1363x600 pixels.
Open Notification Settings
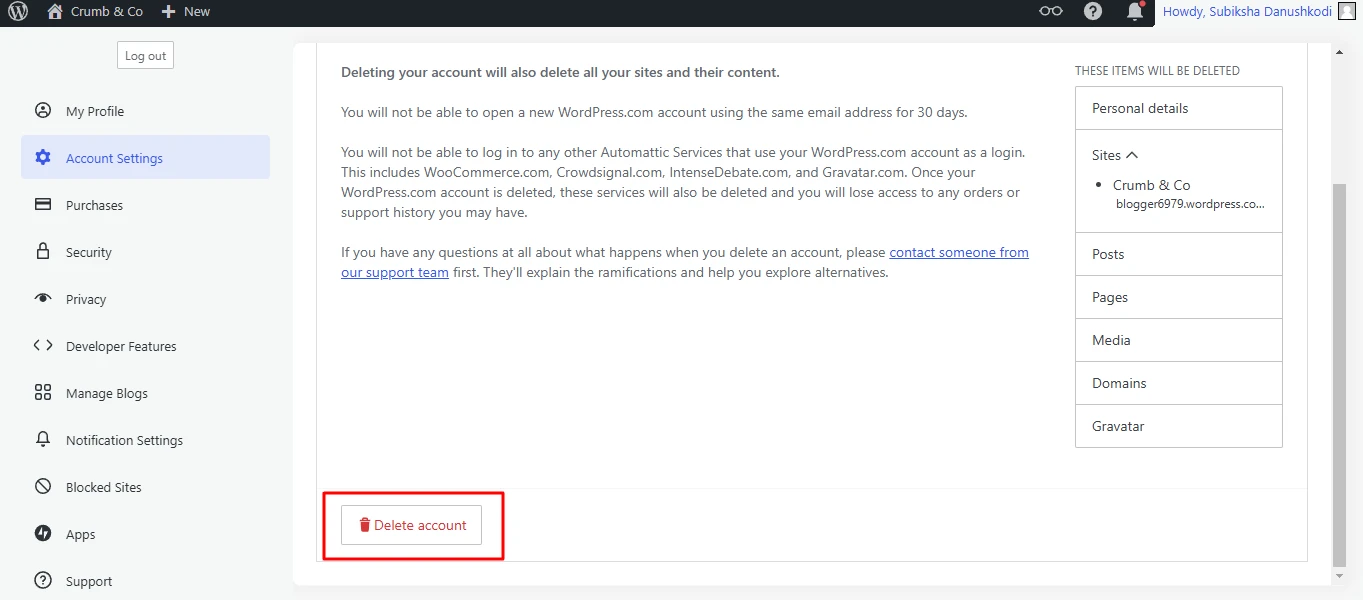[124, 440]
